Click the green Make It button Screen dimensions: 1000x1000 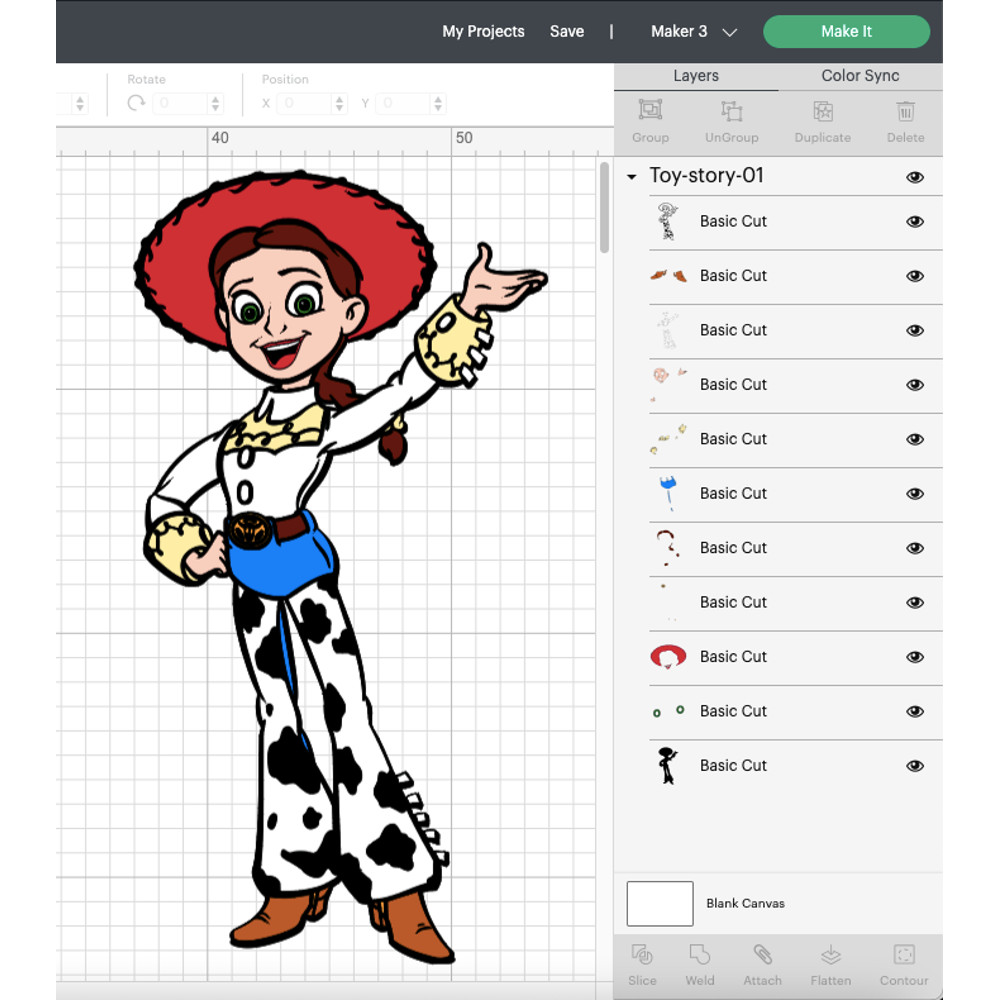pyautogui.click(x=846, y=31)
